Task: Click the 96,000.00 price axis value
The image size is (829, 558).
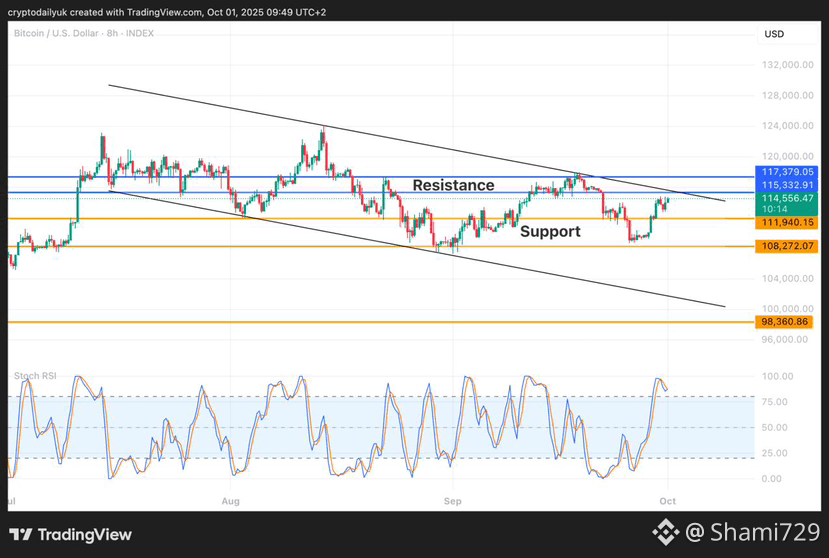Action: tap(785, 340)
